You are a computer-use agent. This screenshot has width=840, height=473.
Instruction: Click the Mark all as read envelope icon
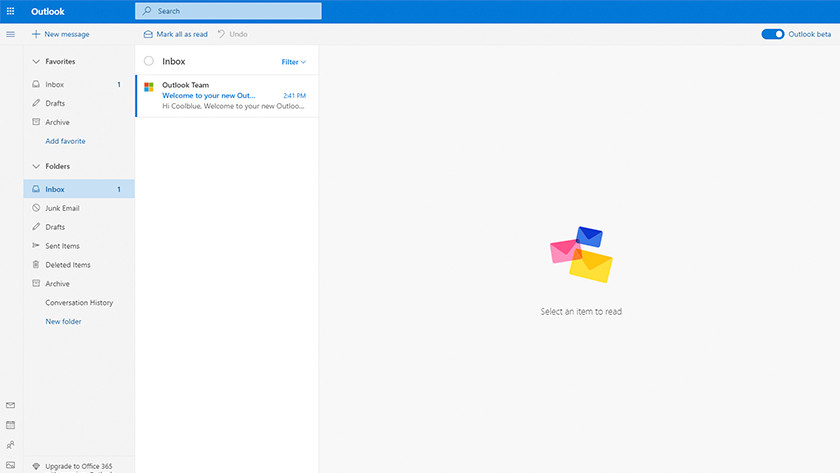tap(148, 34)
